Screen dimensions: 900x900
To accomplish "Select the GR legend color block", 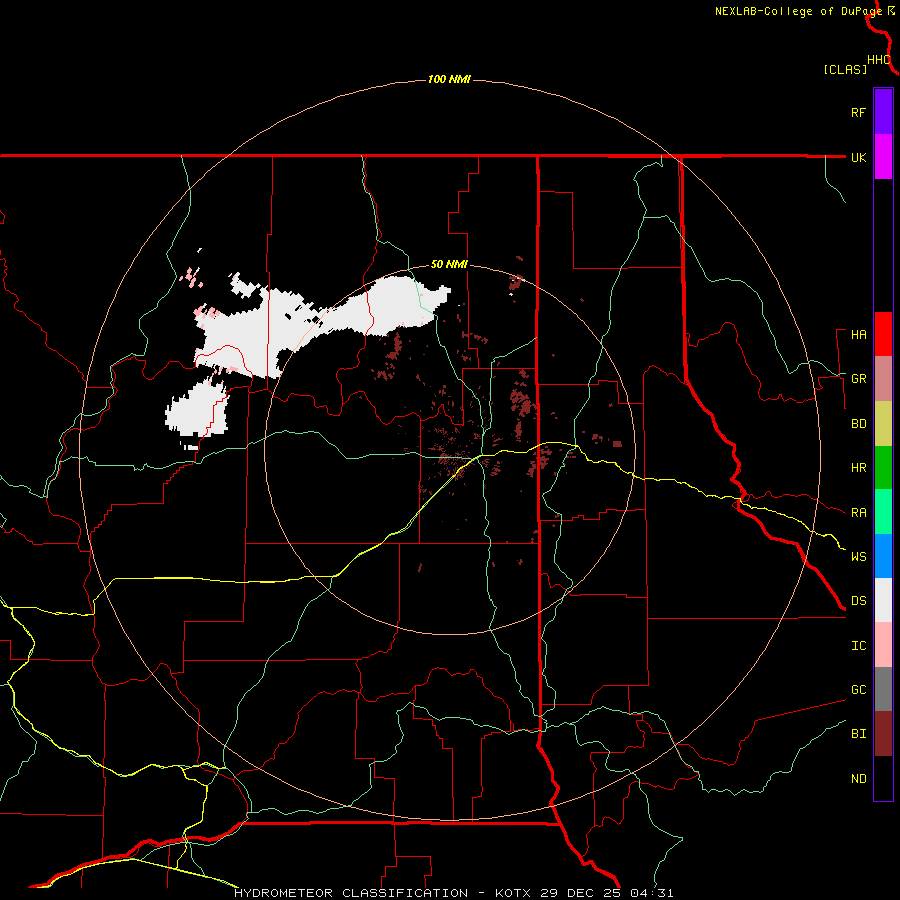I will (883, 379).
